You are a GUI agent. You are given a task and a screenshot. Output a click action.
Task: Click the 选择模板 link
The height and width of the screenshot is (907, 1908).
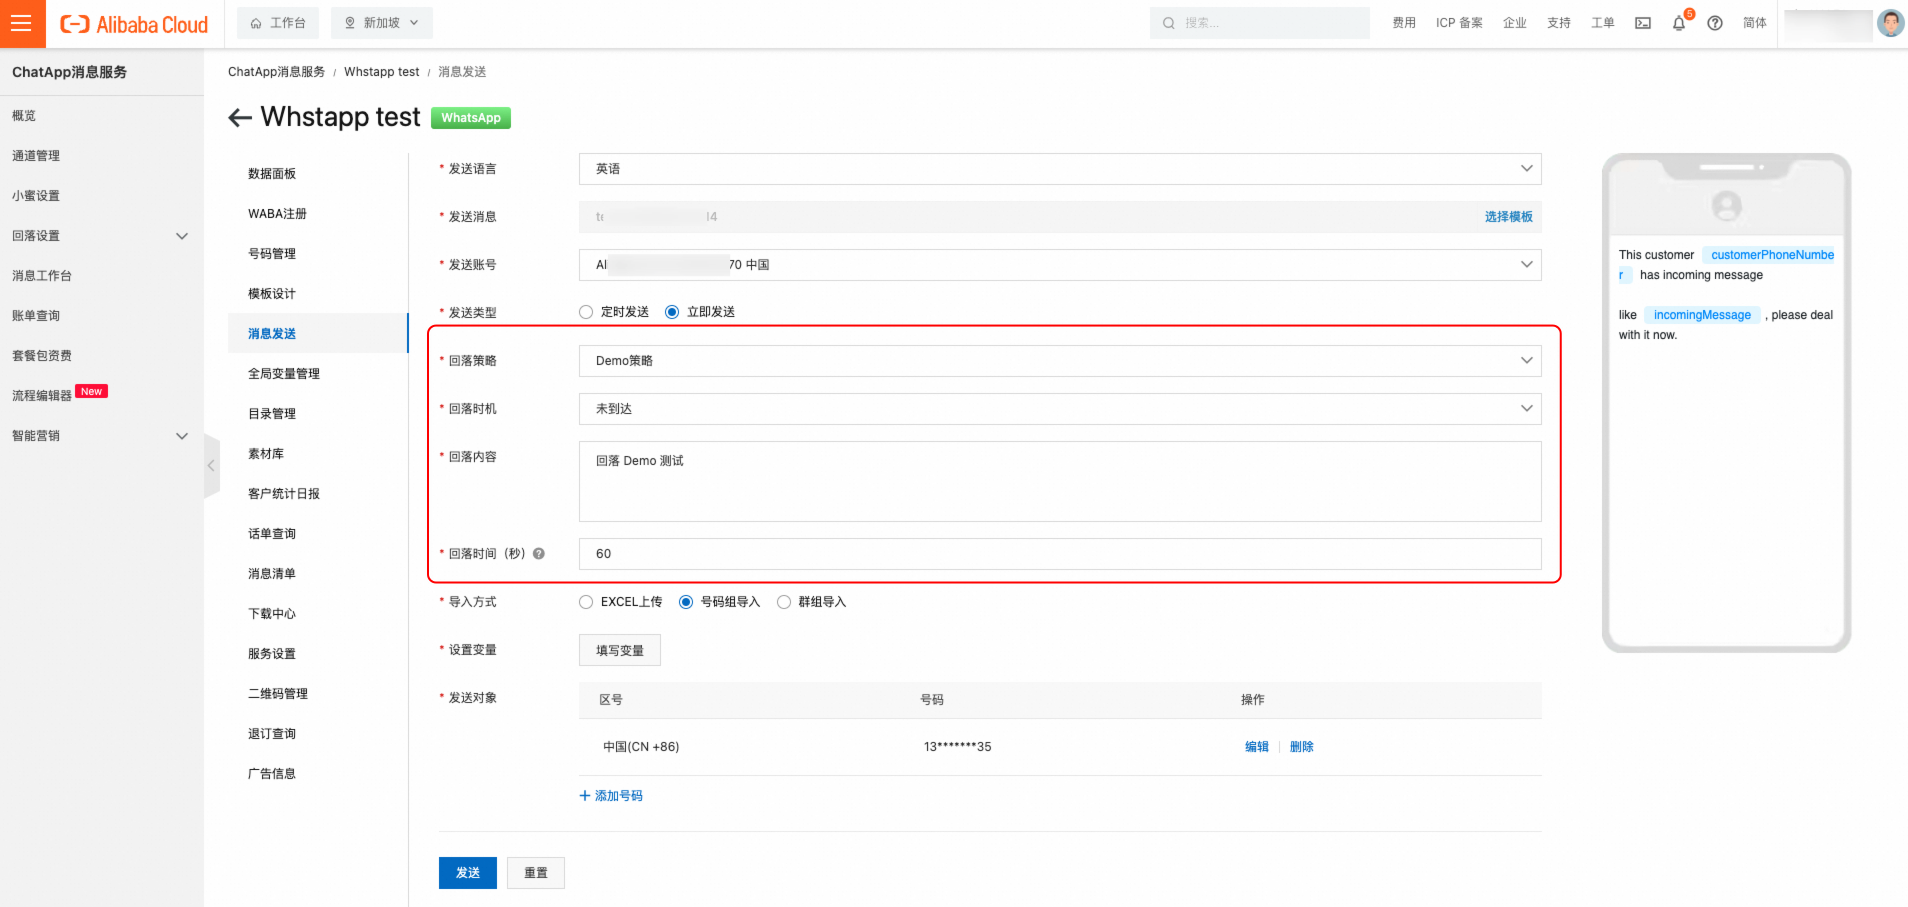pos(1508,217)
